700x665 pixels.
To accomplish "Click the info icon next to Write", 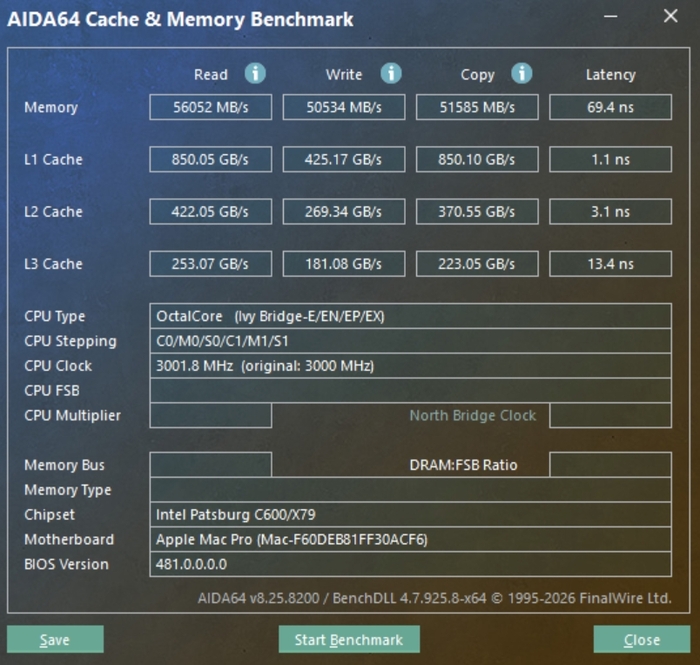I will tap(390, 74).
